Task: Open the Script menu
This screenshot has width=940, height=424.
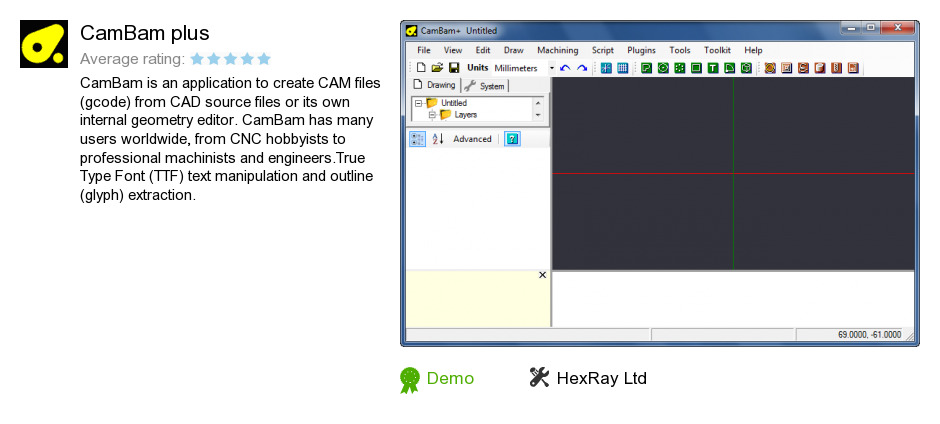Action: tap(602, 50)
